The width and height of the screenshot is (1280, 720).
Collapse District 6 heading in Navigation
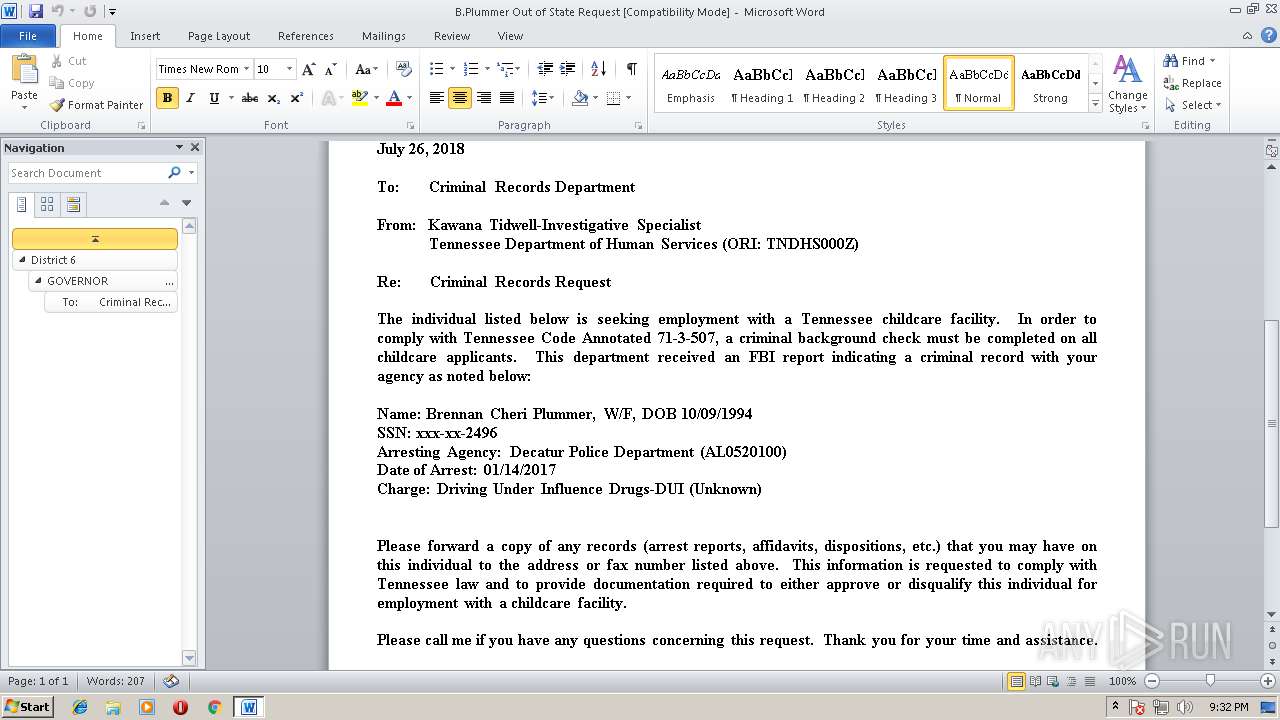pos(22,260)
